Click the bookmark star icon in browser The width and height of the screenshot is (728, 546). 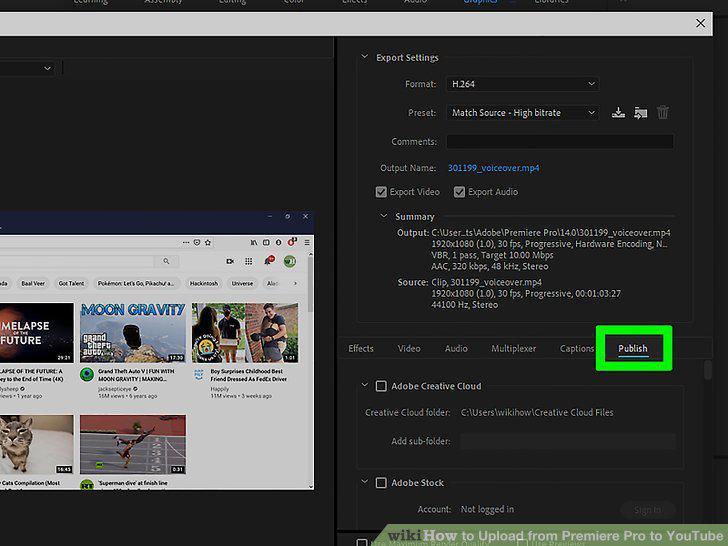coord(208,242)
